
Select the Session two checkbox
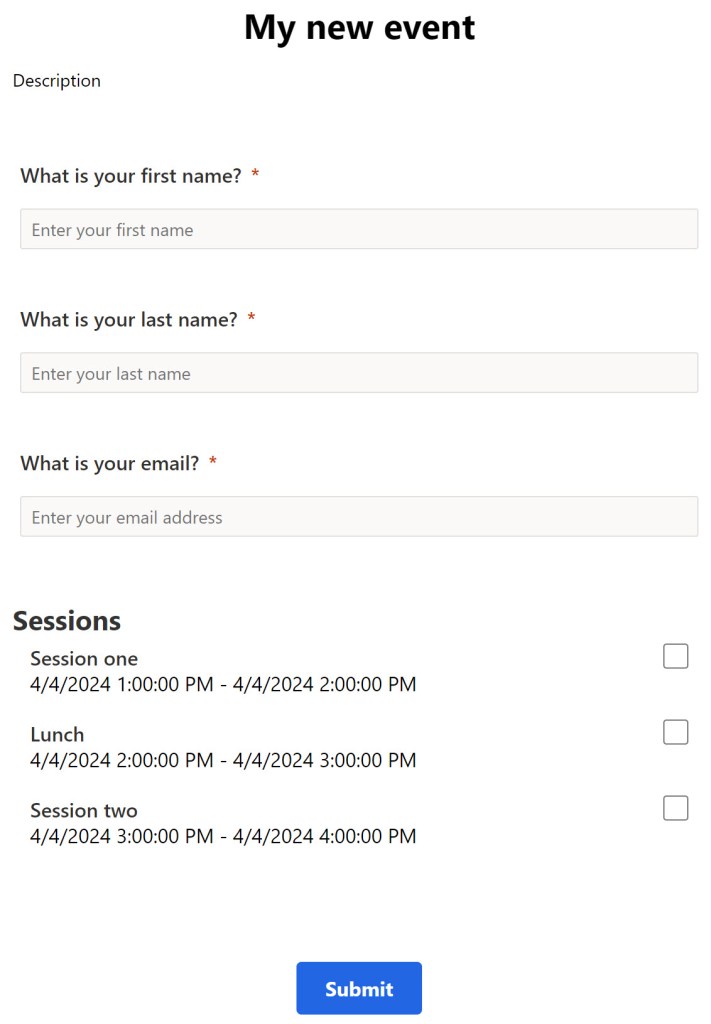[x=676, y=808]
